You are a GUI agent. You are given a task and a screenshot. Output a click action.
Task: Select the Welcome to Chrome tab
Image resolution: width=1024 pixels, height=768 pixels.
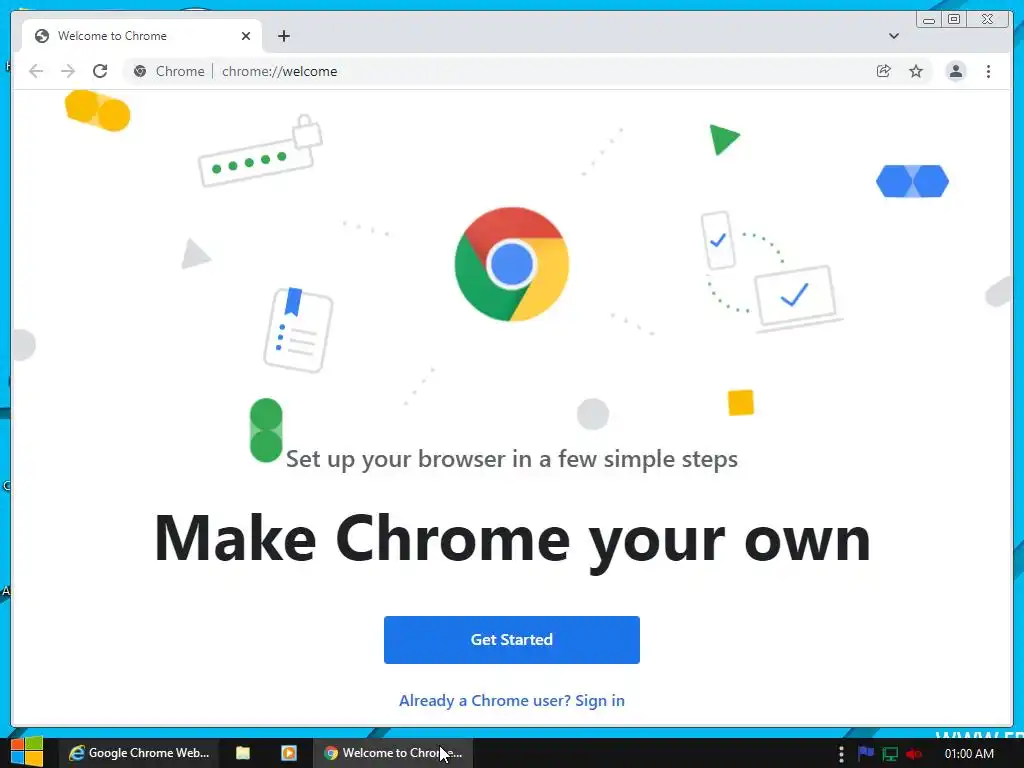(x=142, y=36)
